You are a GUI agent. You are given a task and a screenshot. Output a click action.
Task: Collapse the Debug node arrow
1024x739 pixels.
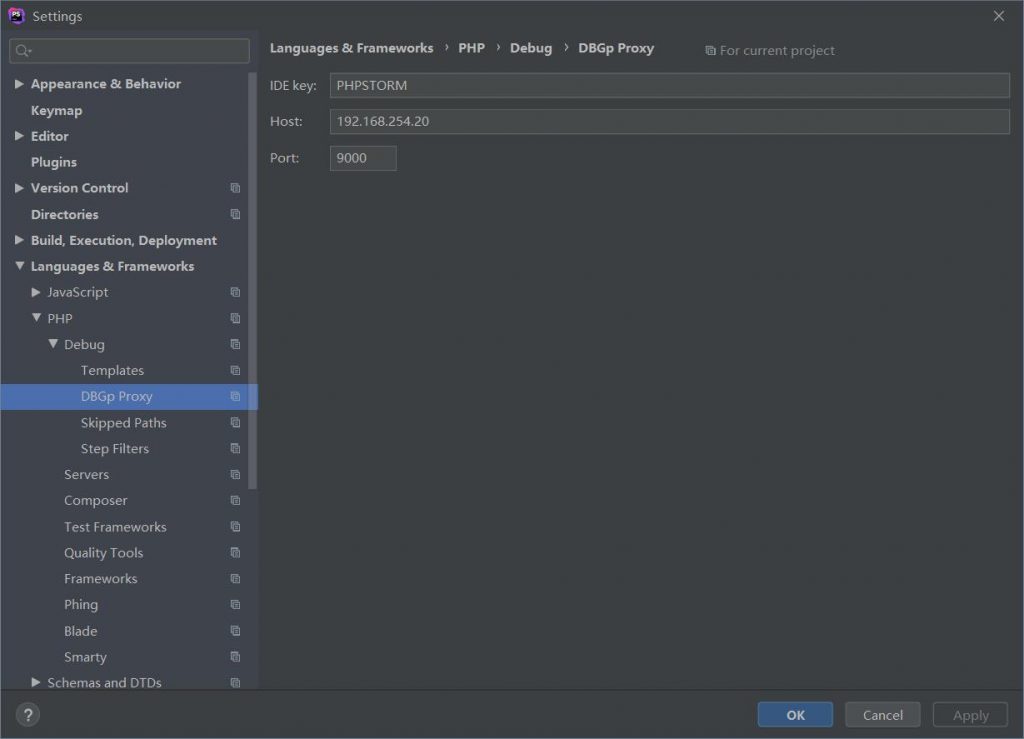click(53, 344)
